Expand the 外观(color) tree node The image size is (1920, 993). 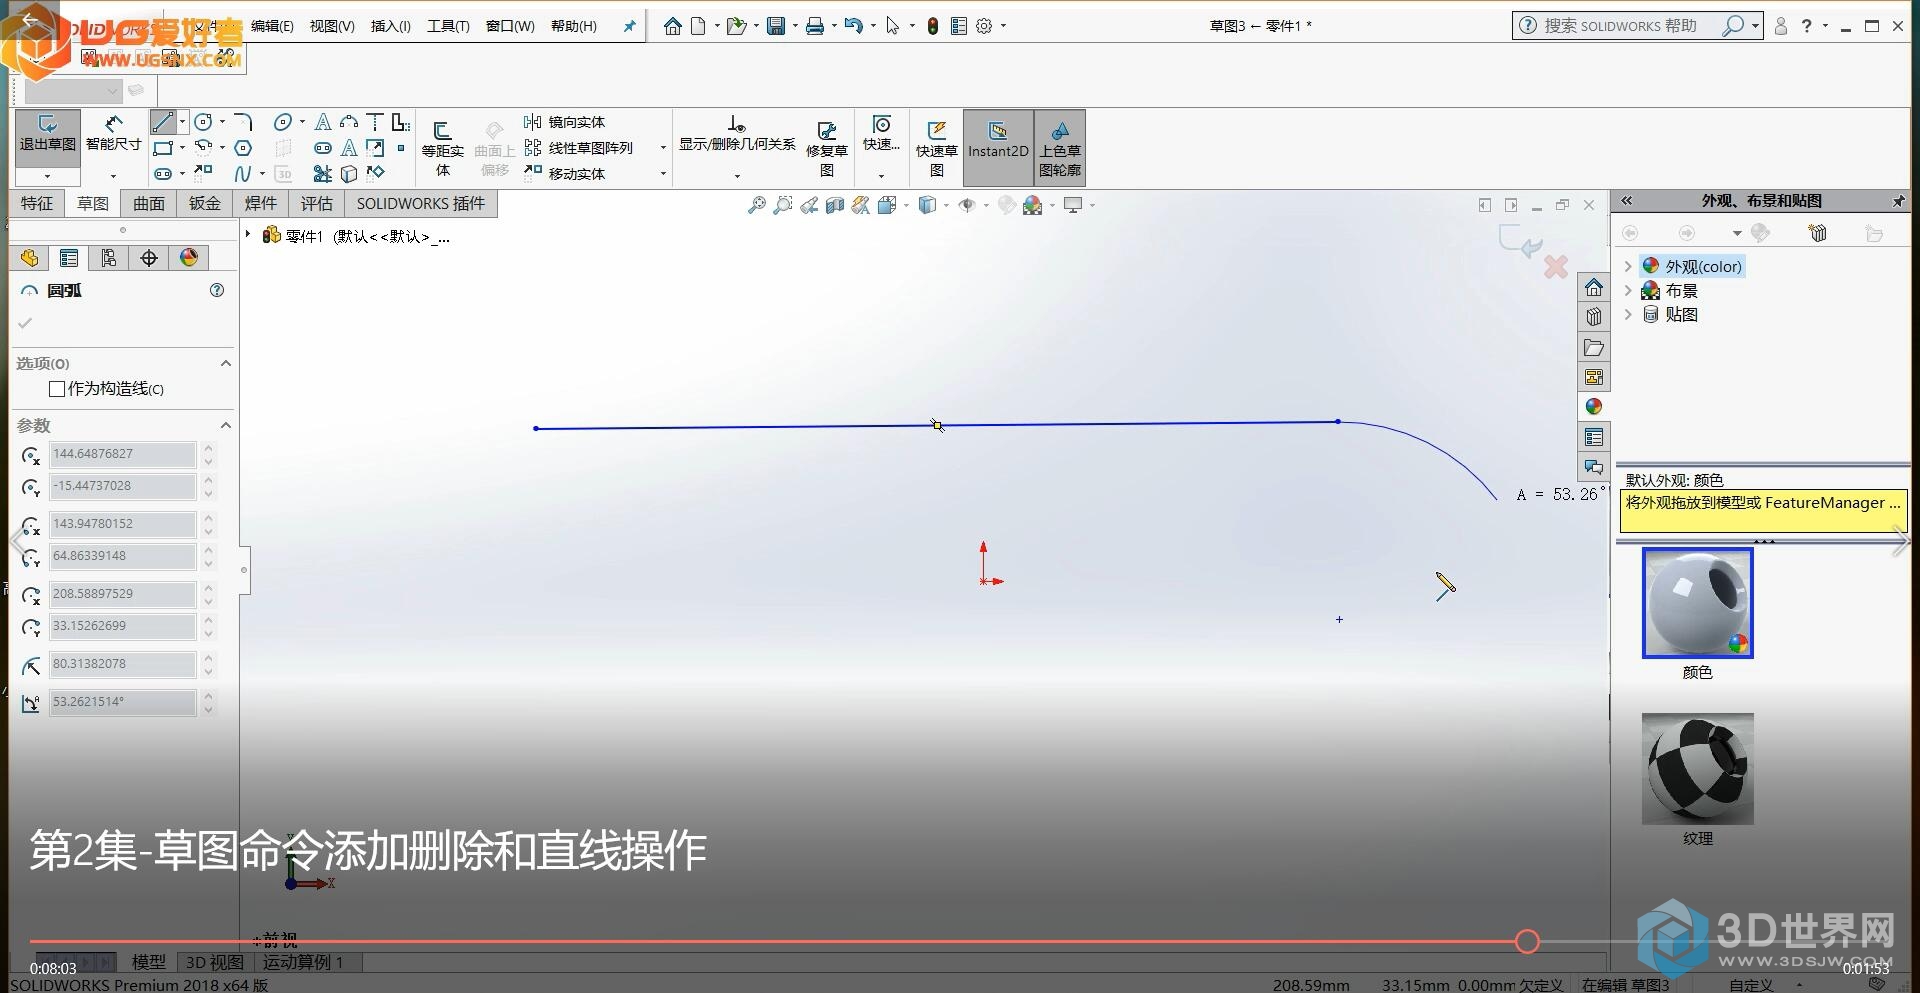[x=1628, y=266]
